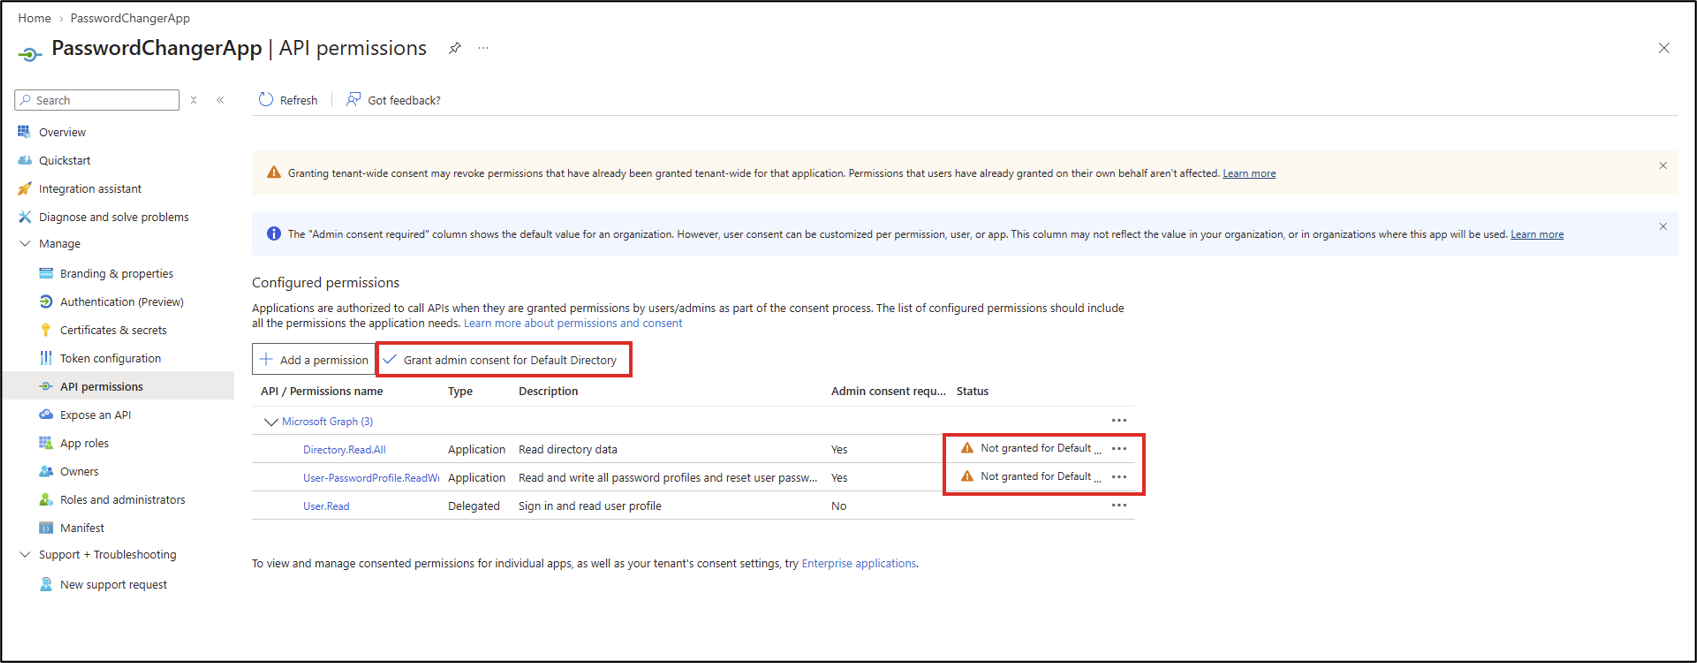Viewport: 1697px width, 663px height.
Task: Sort by API / Permissions name column
Action: click(321, 392)
